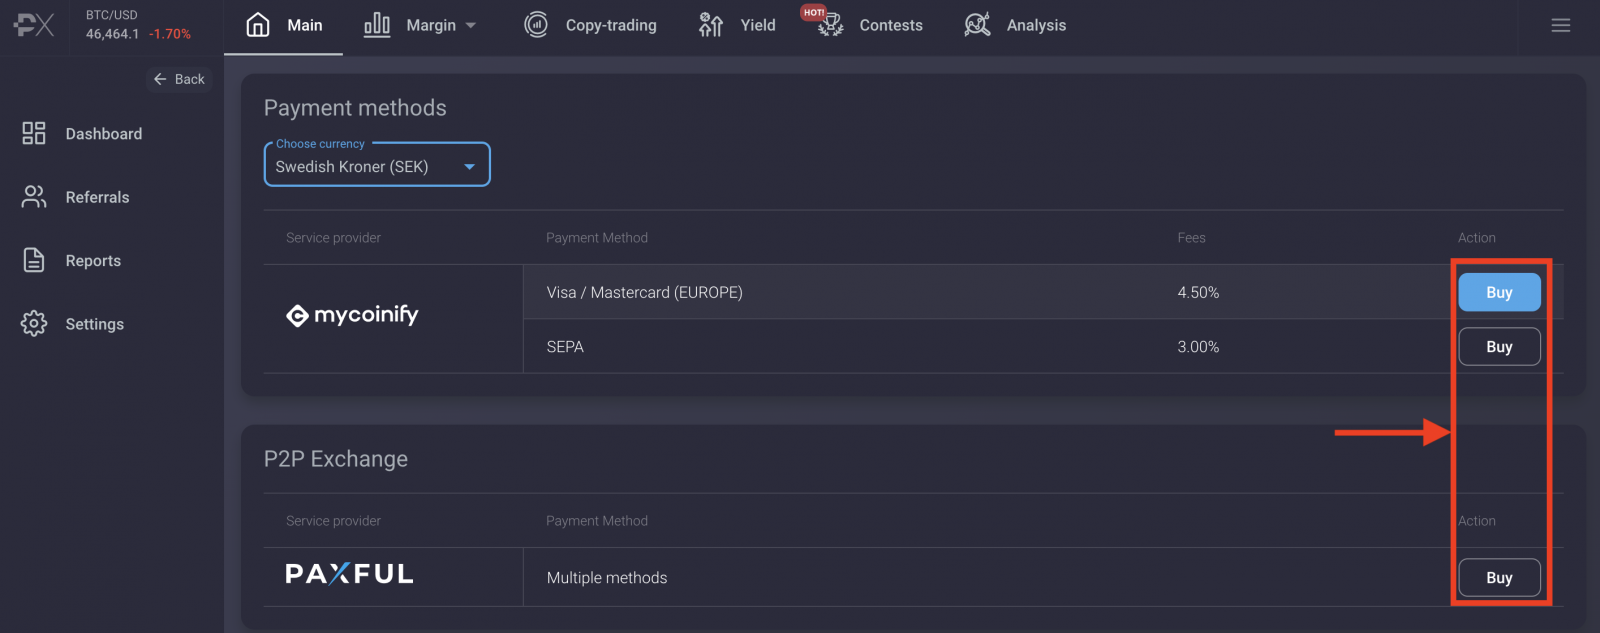This screenshot has height=633, width=1600.
Task: Buy via Paxful multiple methods
Action: coord(1499,577)
